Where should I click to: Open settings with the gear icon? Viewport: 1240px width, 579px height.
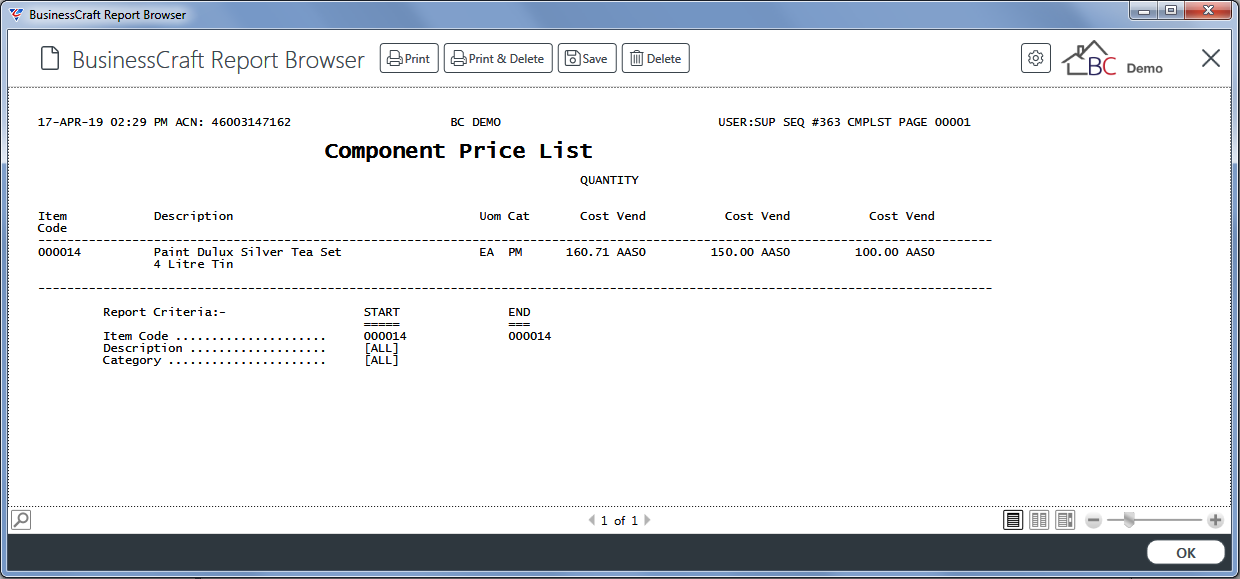click(1036, 58)
